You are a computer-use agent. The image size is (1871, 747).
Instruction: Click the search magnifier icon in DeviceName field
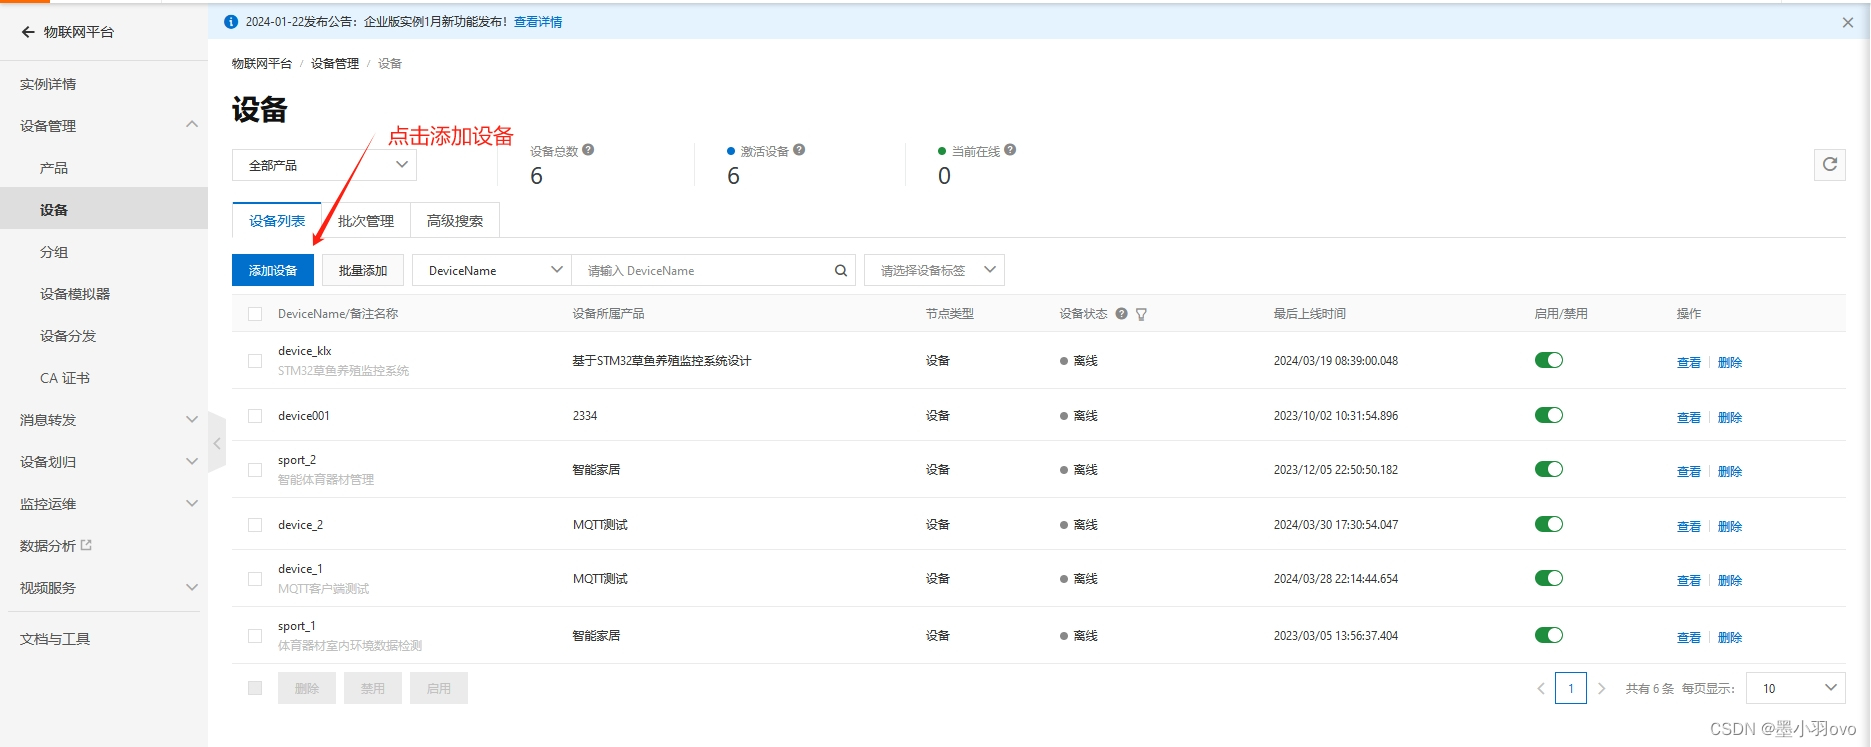pyautogui.click(x=841, y=270)
